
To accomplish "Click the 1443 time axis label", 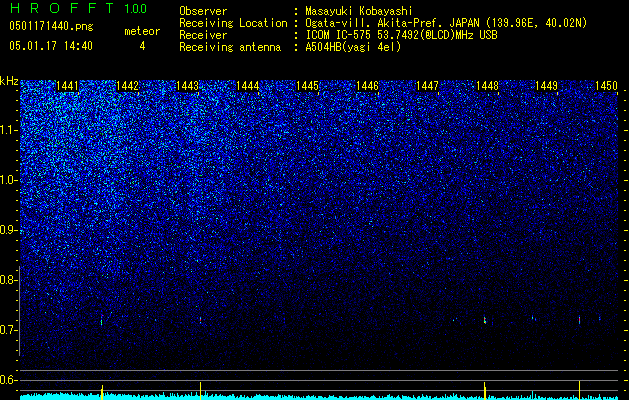I will pyautogui.click(x=187, y=86).
